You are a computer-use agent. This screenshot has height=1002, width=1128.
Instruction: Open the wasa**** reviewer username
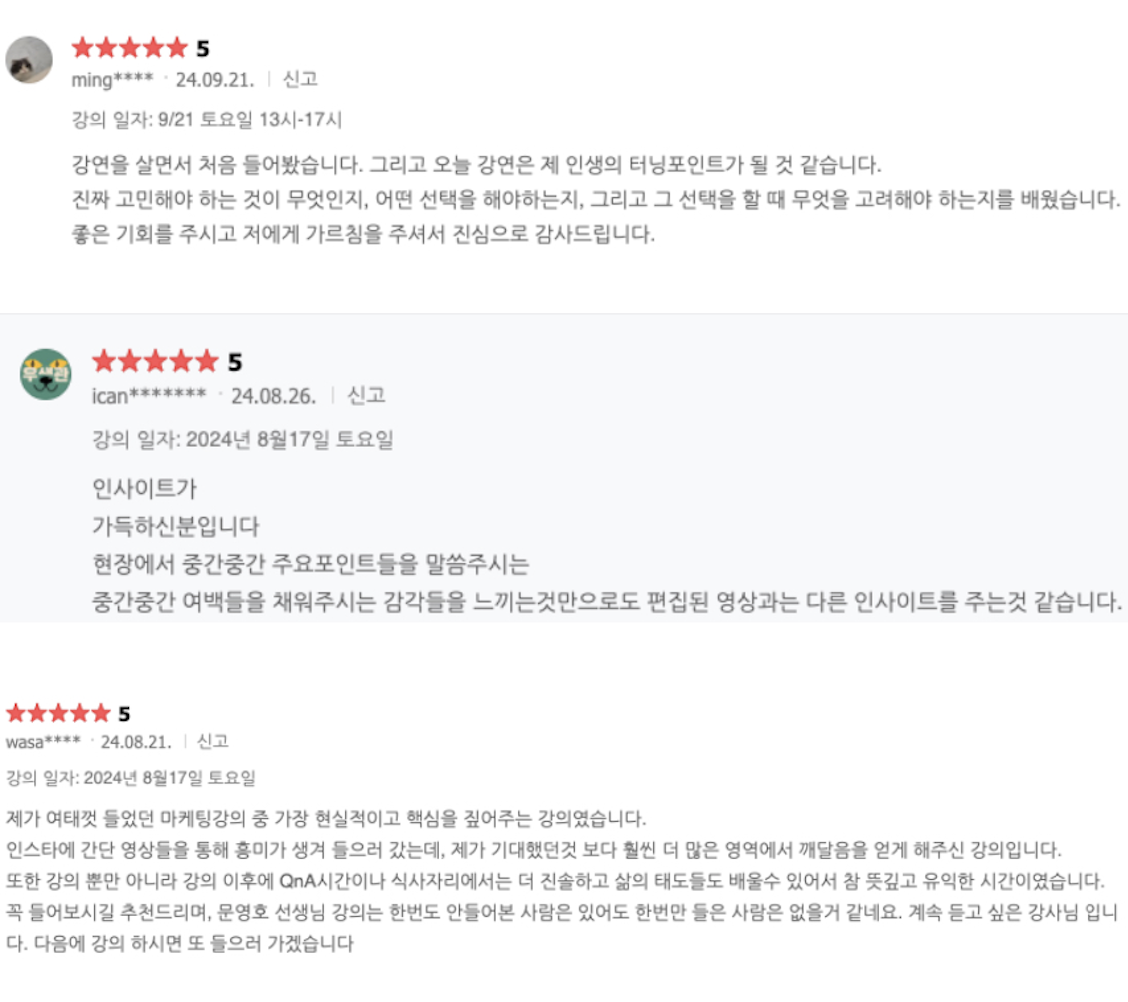43,742
